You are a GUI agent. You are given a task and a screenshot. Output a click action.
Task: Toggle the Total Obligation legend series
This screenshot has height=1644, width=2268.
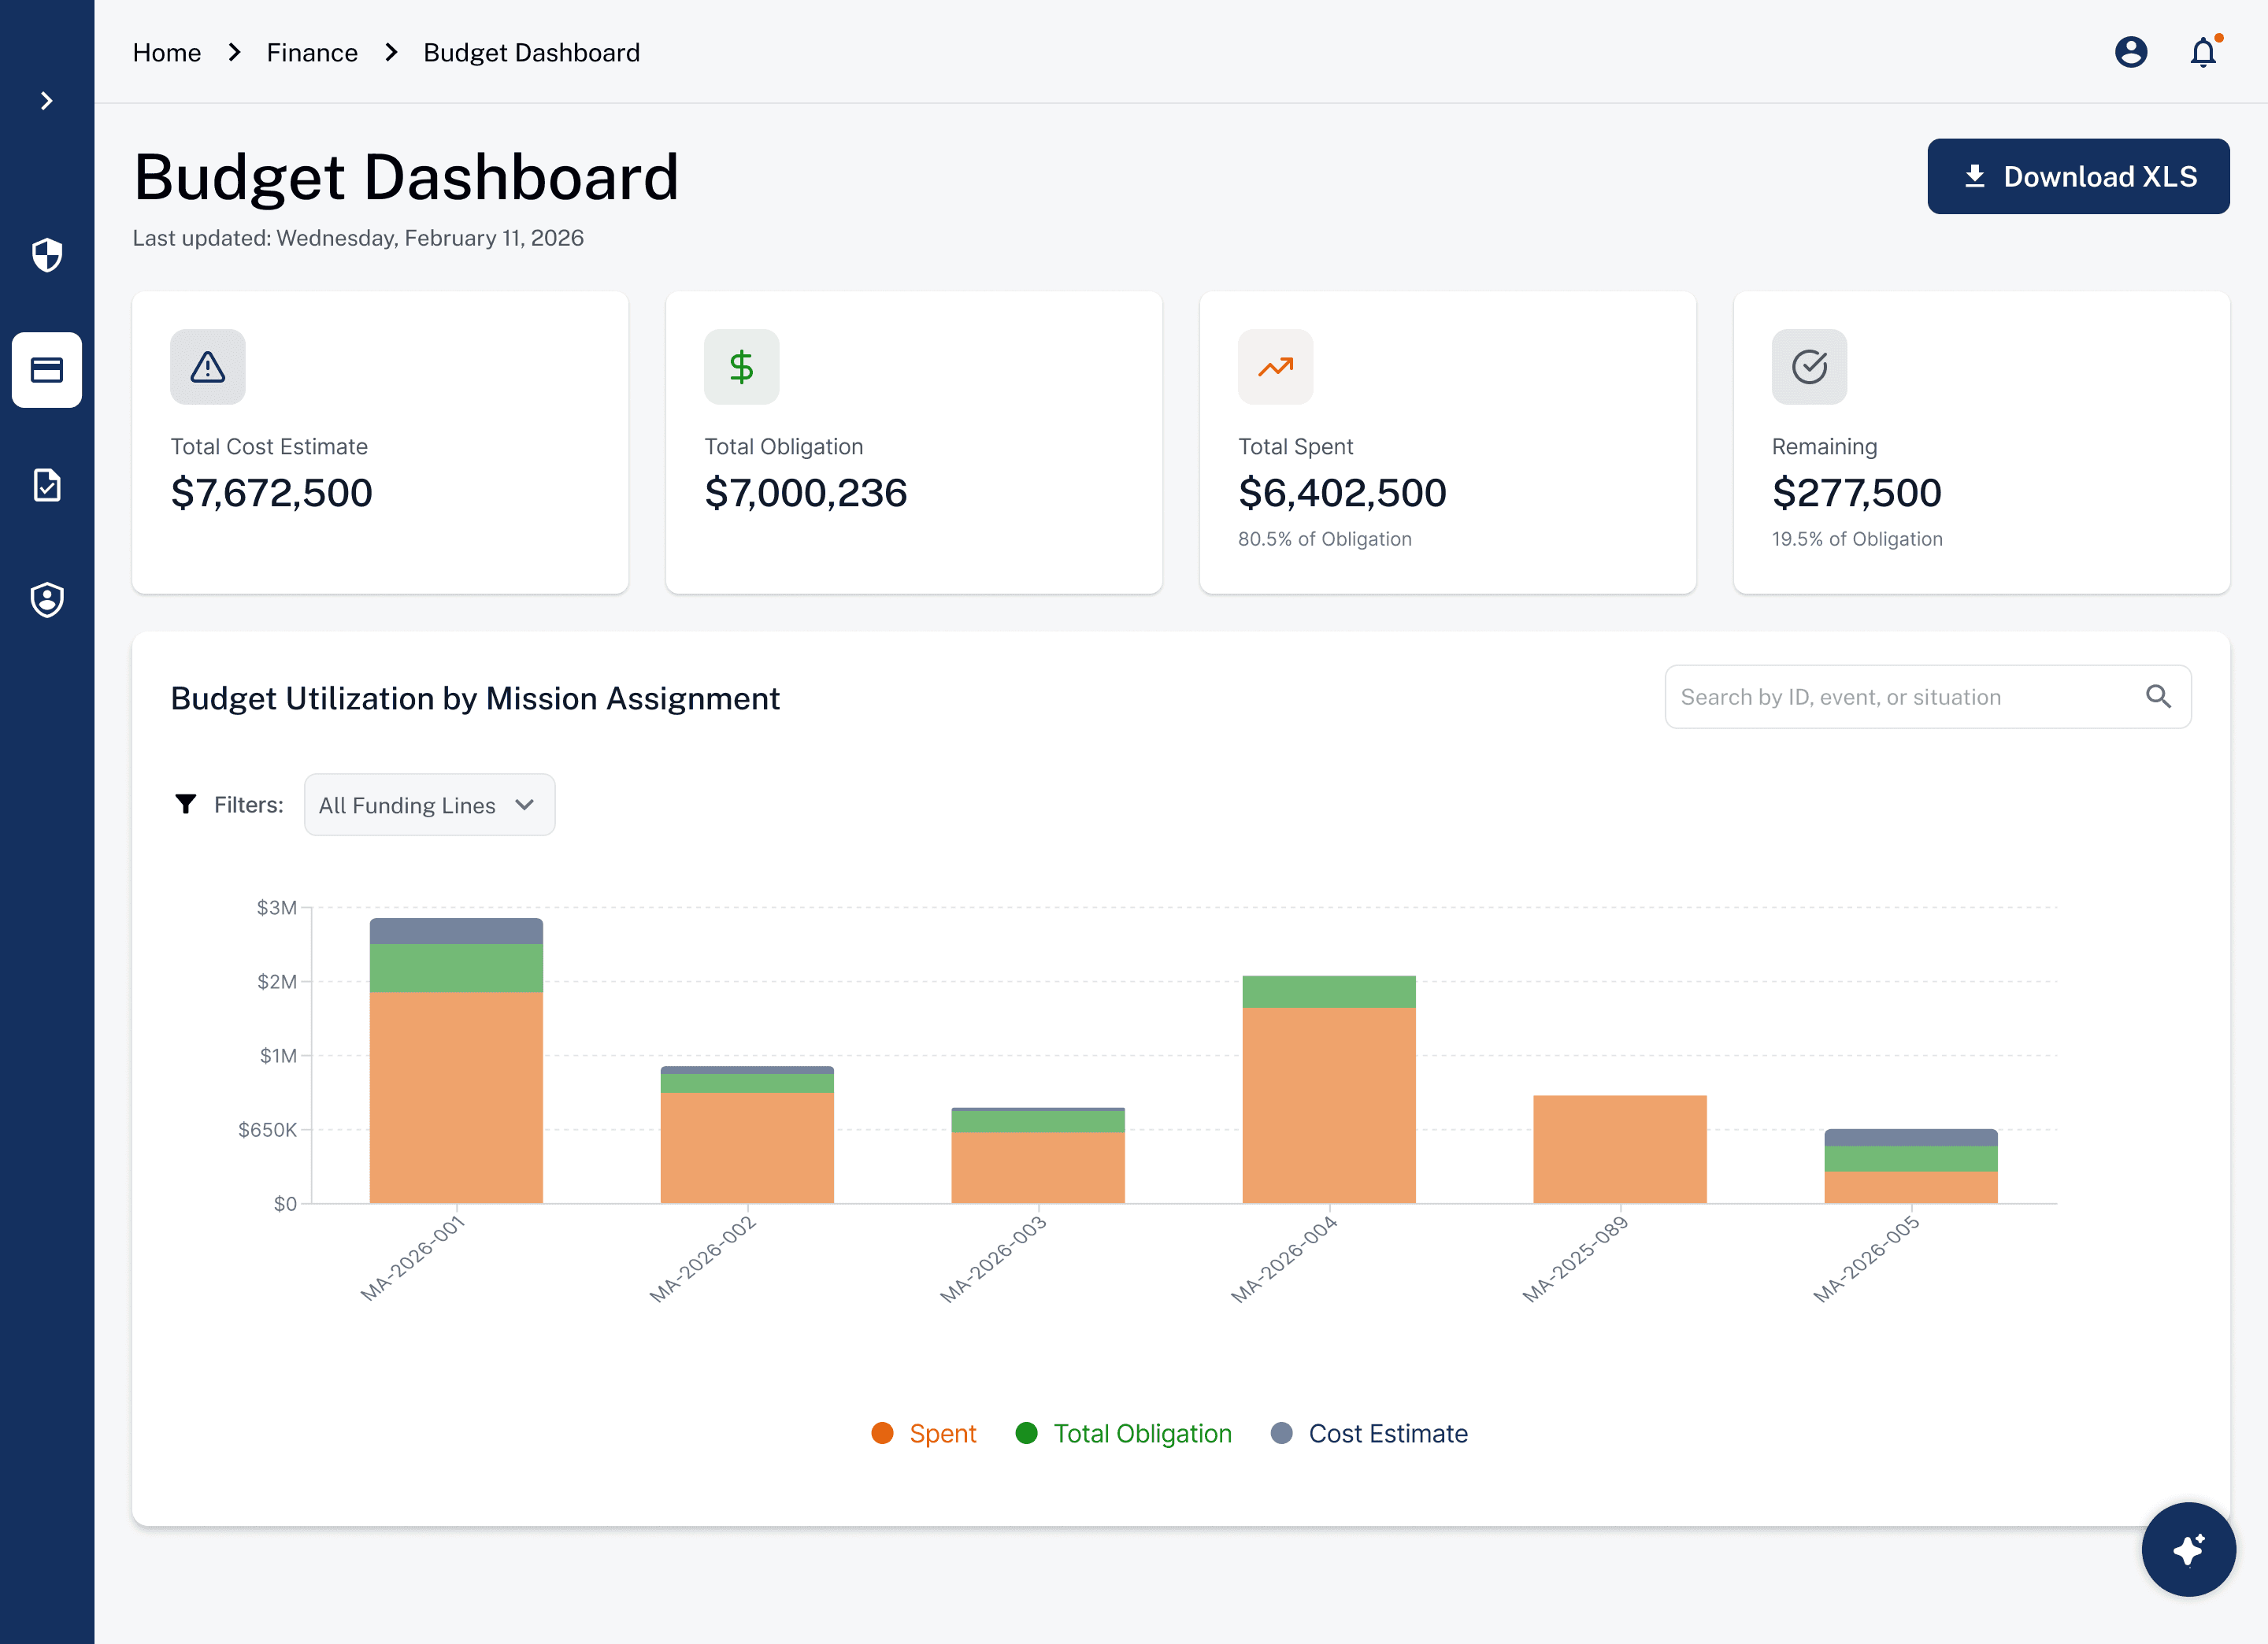coord(1124,1433)
